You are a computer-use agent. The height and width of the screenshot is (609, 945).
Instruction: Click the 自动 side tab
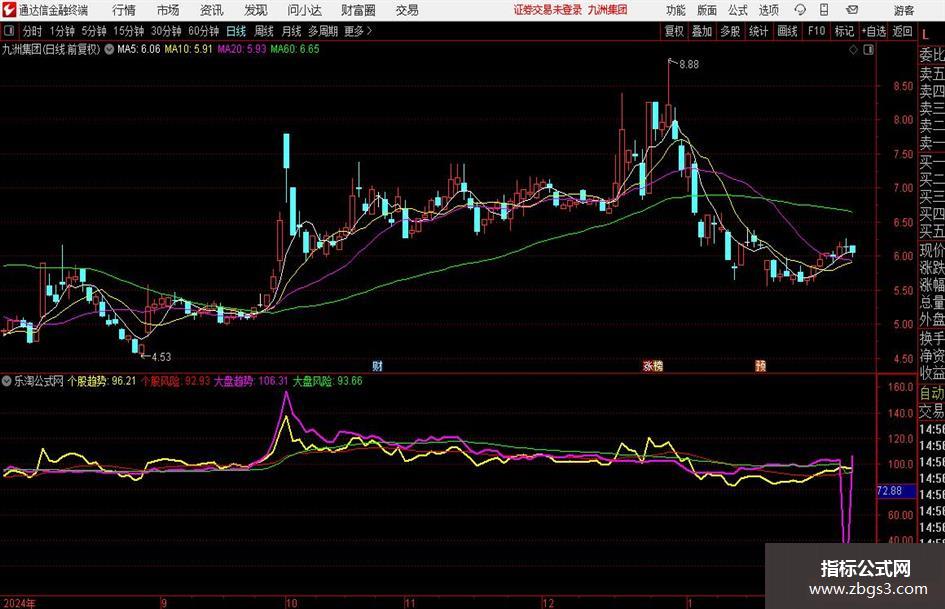(932, 393)
